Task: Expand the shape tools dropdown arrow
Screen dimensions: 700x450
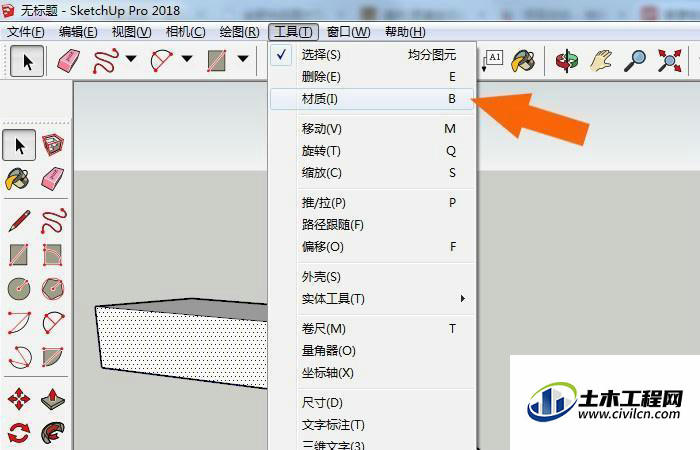Action: 243,58
